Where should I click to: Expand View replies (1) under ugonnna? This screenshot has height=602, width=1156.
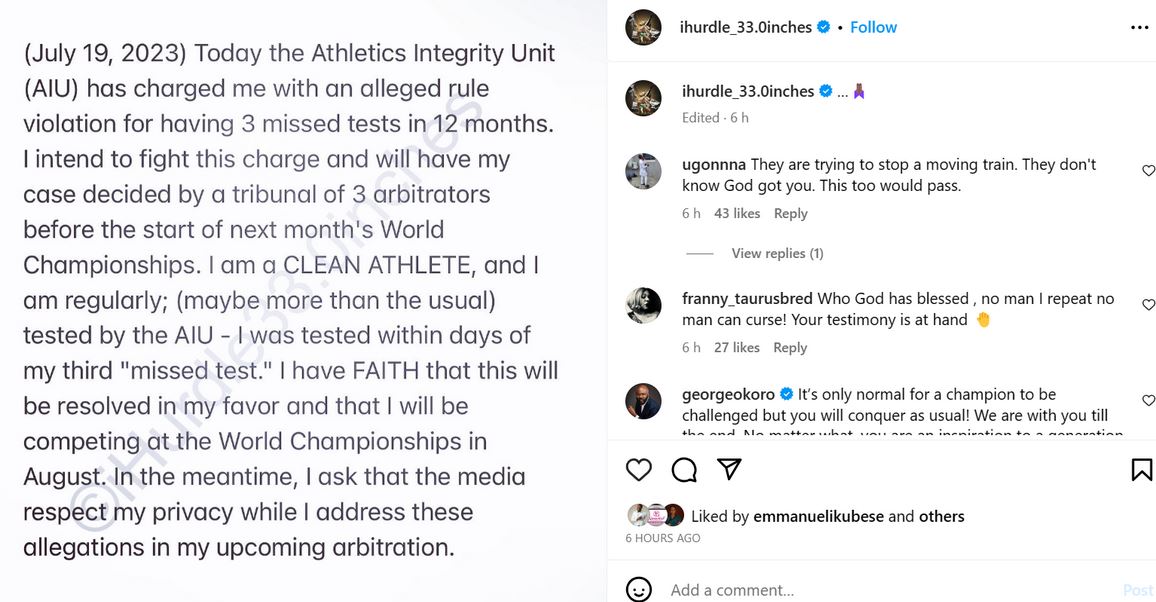pyautogui.click(x=777, y=253)
